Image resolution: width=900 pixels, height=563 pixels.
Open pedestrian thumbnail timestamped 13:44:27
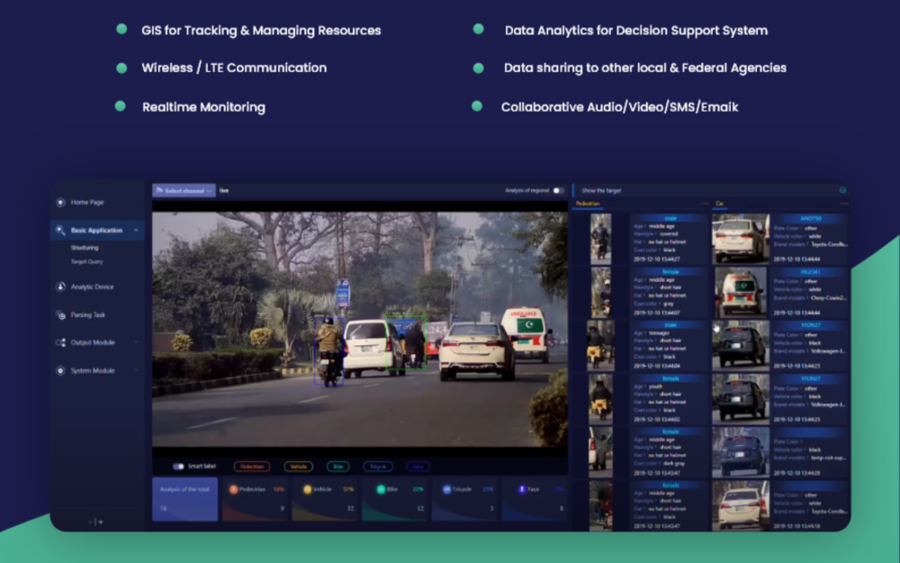600,239
